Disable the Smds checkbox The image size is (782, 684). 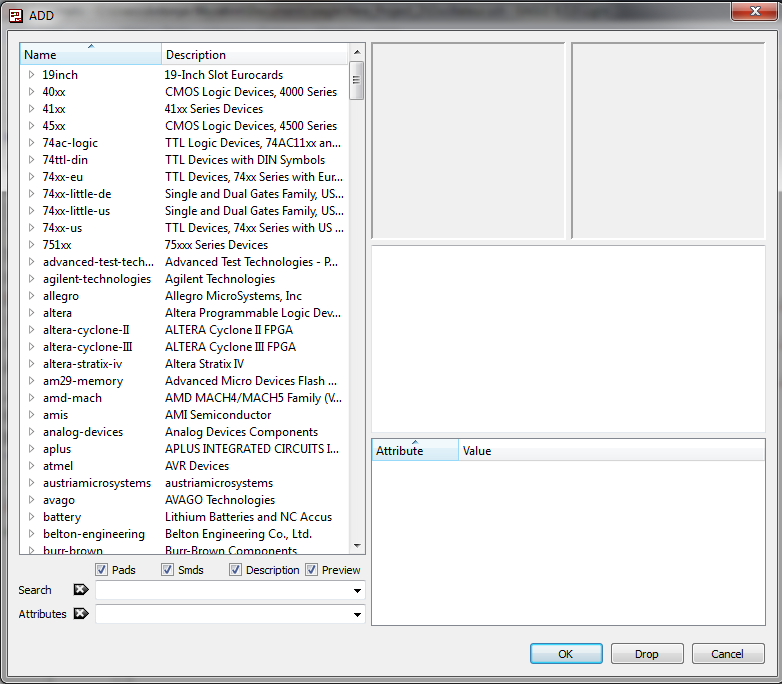pyautogui.click(x=167, y=570)
